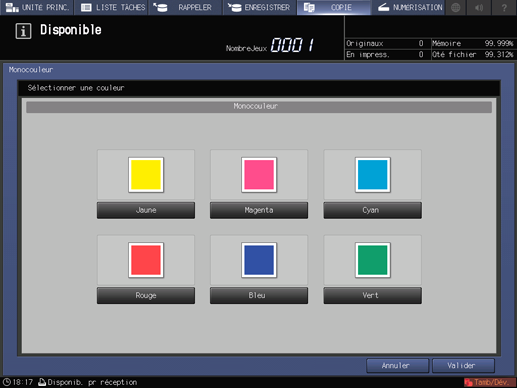The image size is (517, 388).
Task: Click the Sélectionner une couleur heading
Action: pyautogui.click(x=76, y=88)
